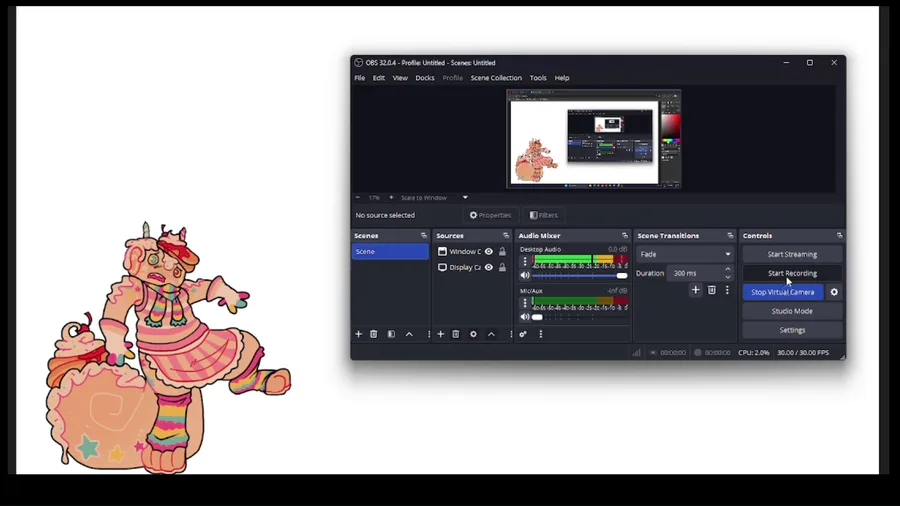Click the Properties button

(x=490, y=215)
